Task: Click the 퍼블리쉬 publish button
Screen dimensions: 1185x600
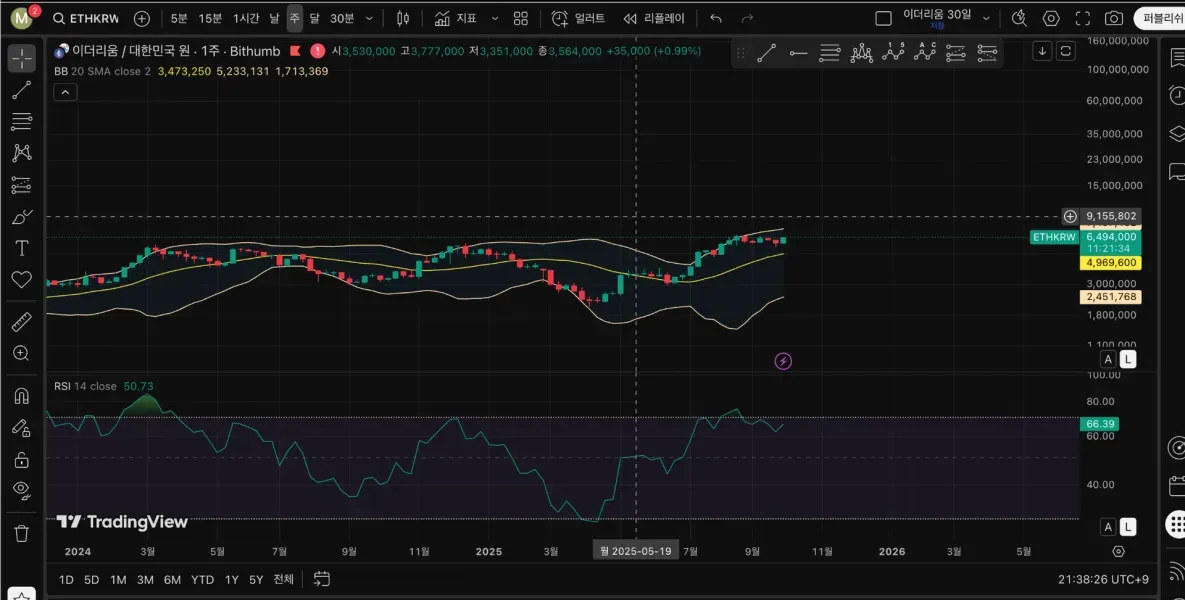Action: [1160, 18]
